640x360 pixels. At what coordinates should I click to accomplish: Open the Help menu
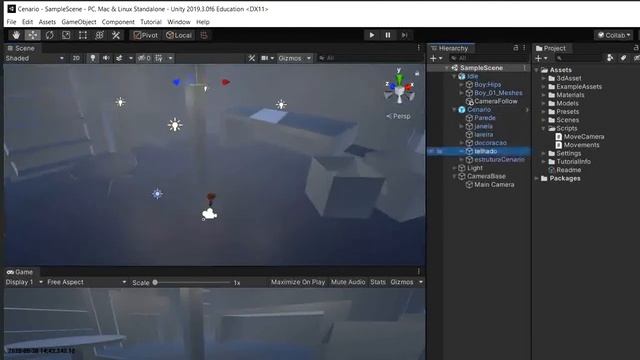(x=203, y=22)
